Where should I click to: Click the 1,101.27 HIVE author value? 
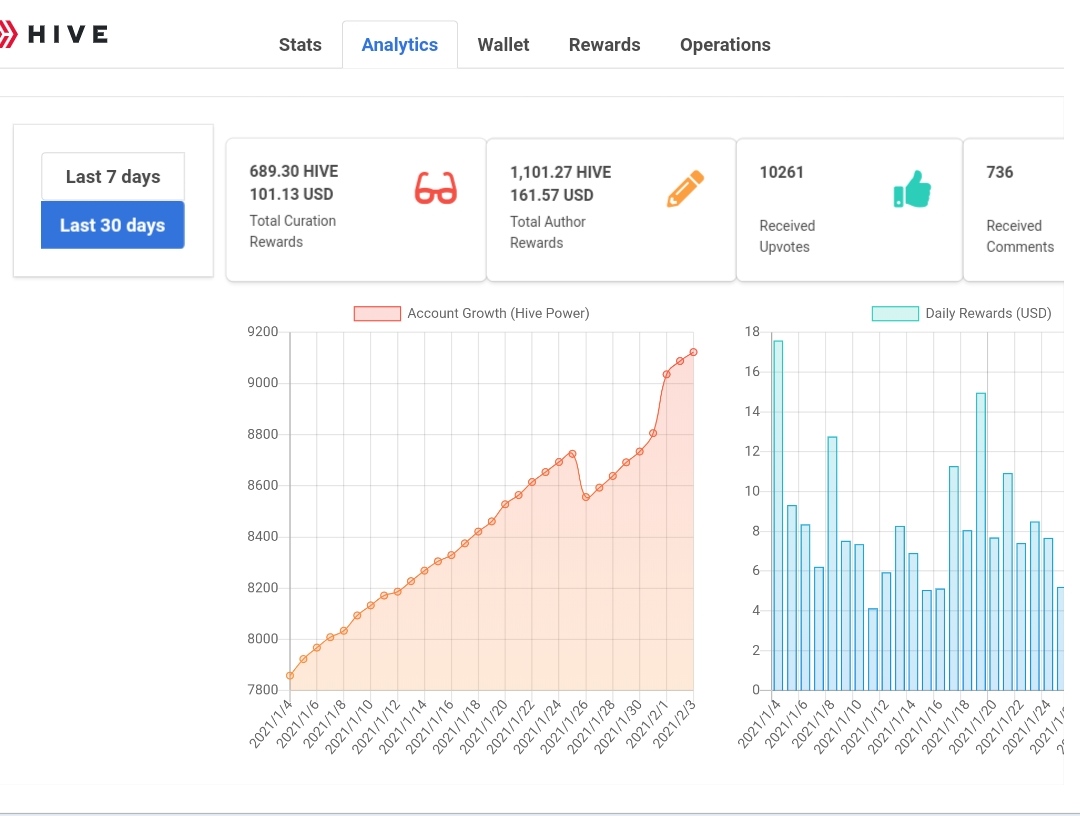pyautogui.click(x=561, y=172)
